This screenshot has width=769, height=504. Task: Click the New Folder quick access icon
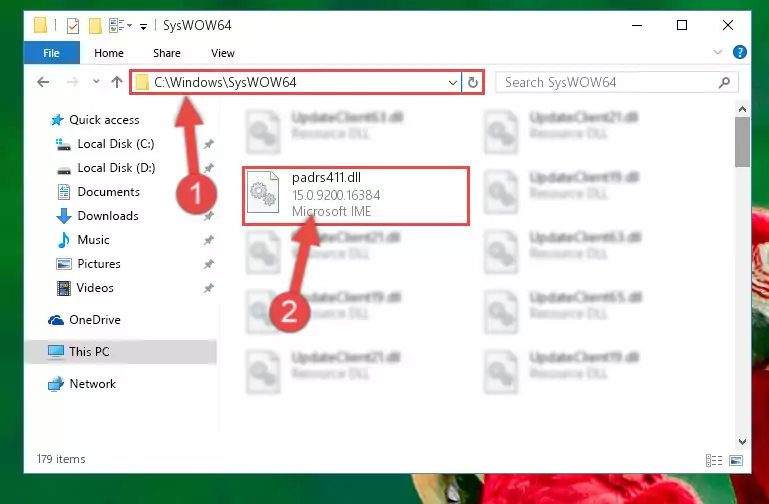point(95,25)
